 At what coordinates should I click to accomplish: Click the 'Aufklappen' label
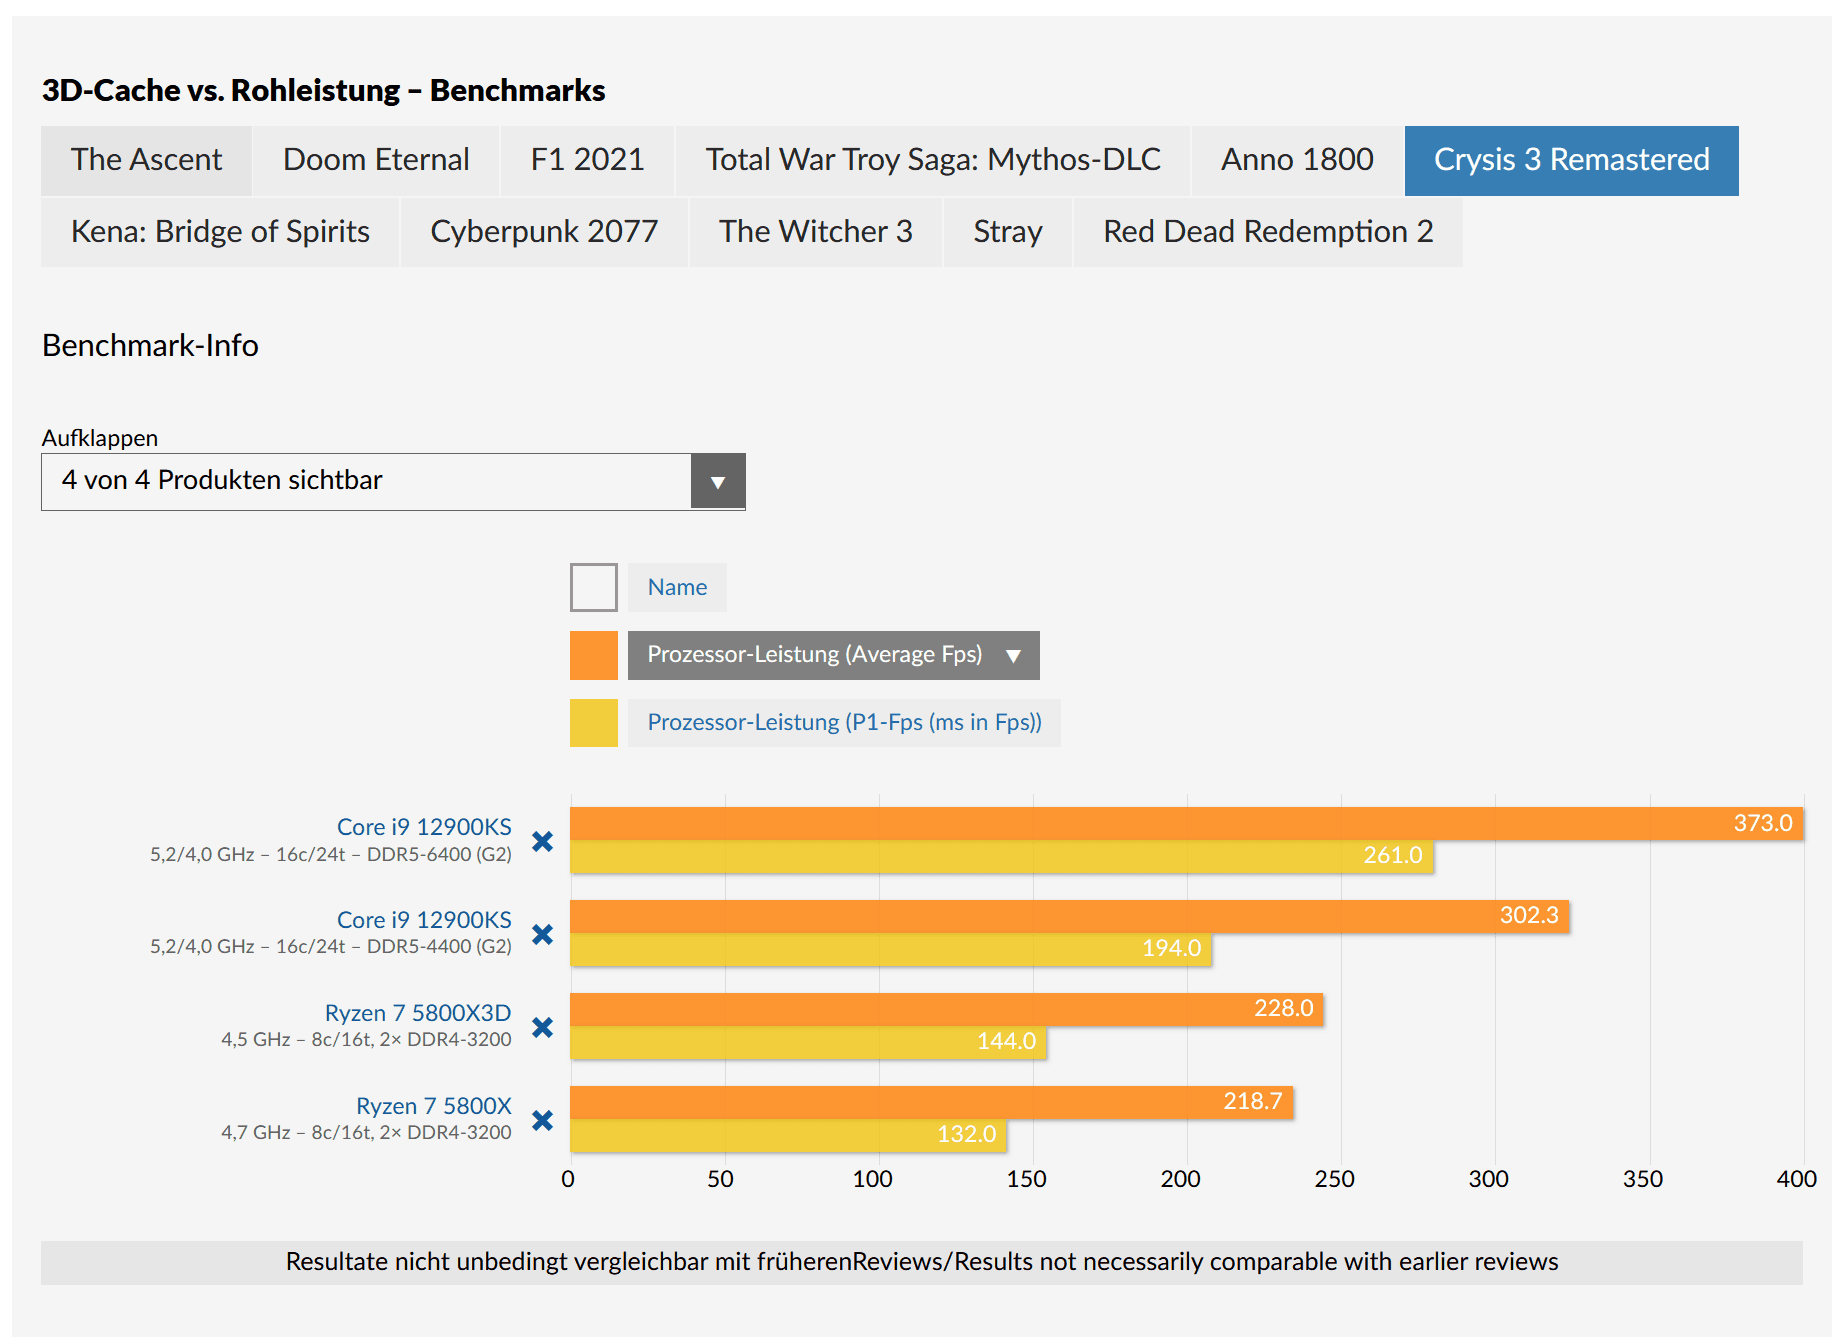(100, 438)
